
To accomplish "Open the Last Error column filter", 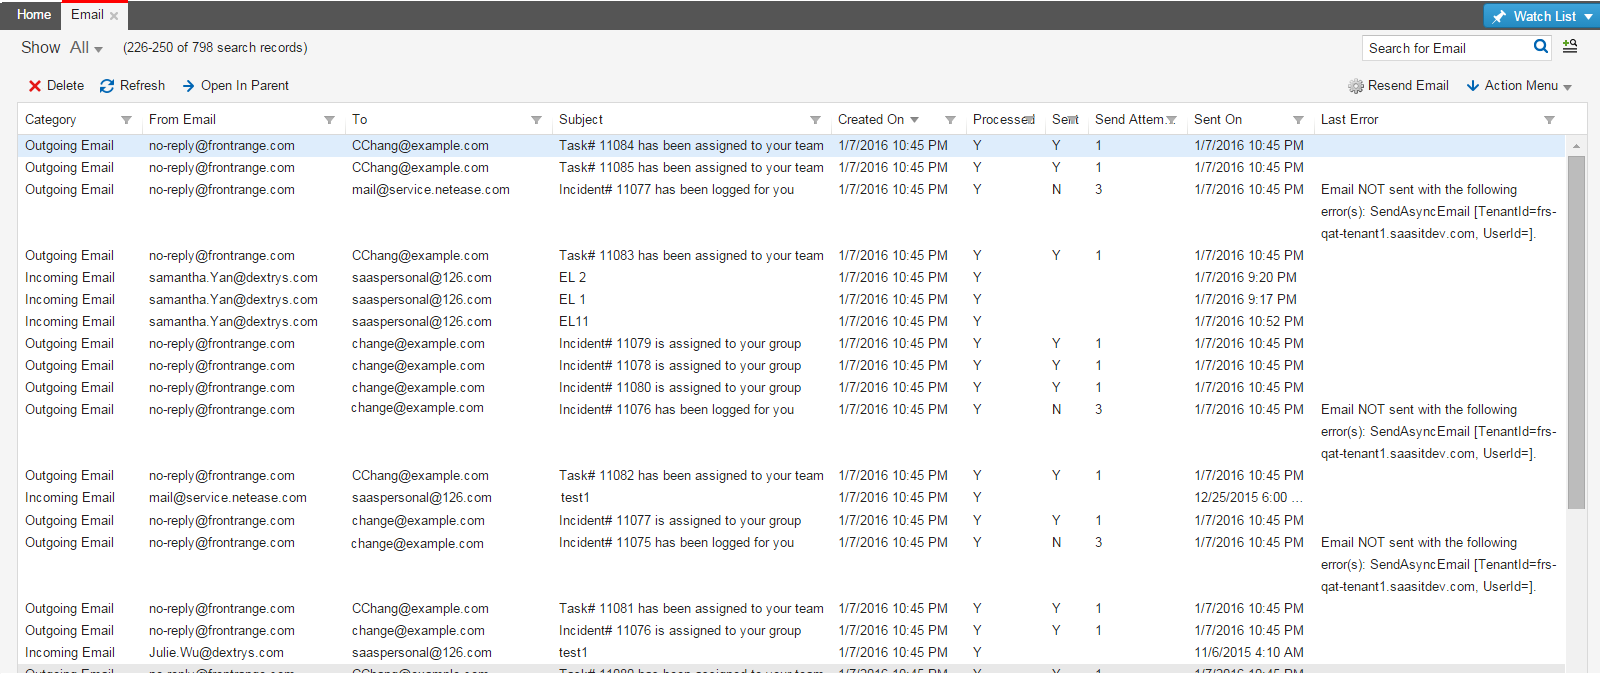I will pyautogui.click(x=1549, y=120).
